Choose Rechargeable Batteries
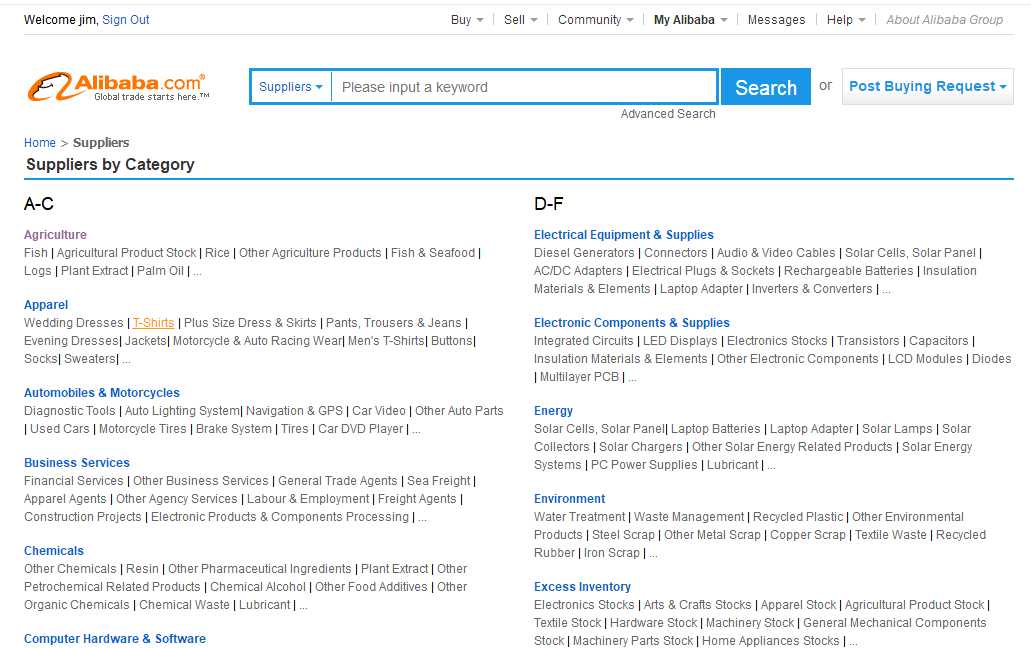1031x648 pixels. click(848, 271)
